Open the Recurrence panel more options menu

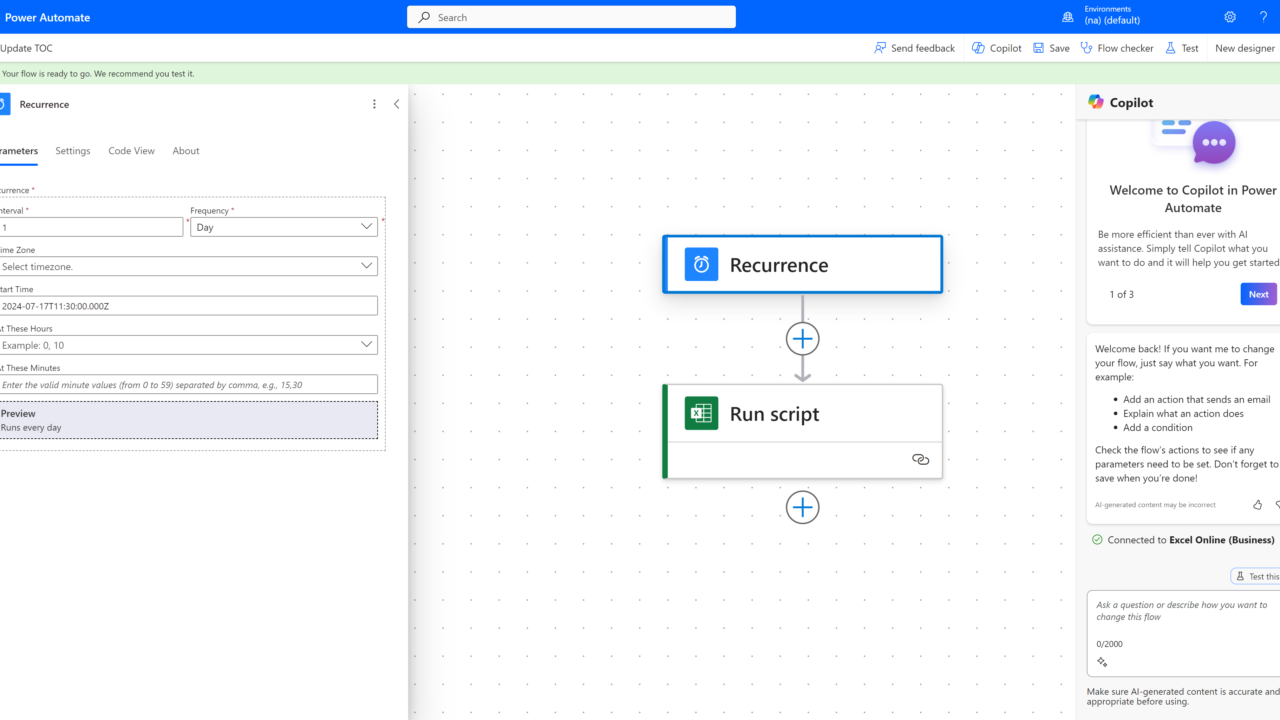(375, 104)
